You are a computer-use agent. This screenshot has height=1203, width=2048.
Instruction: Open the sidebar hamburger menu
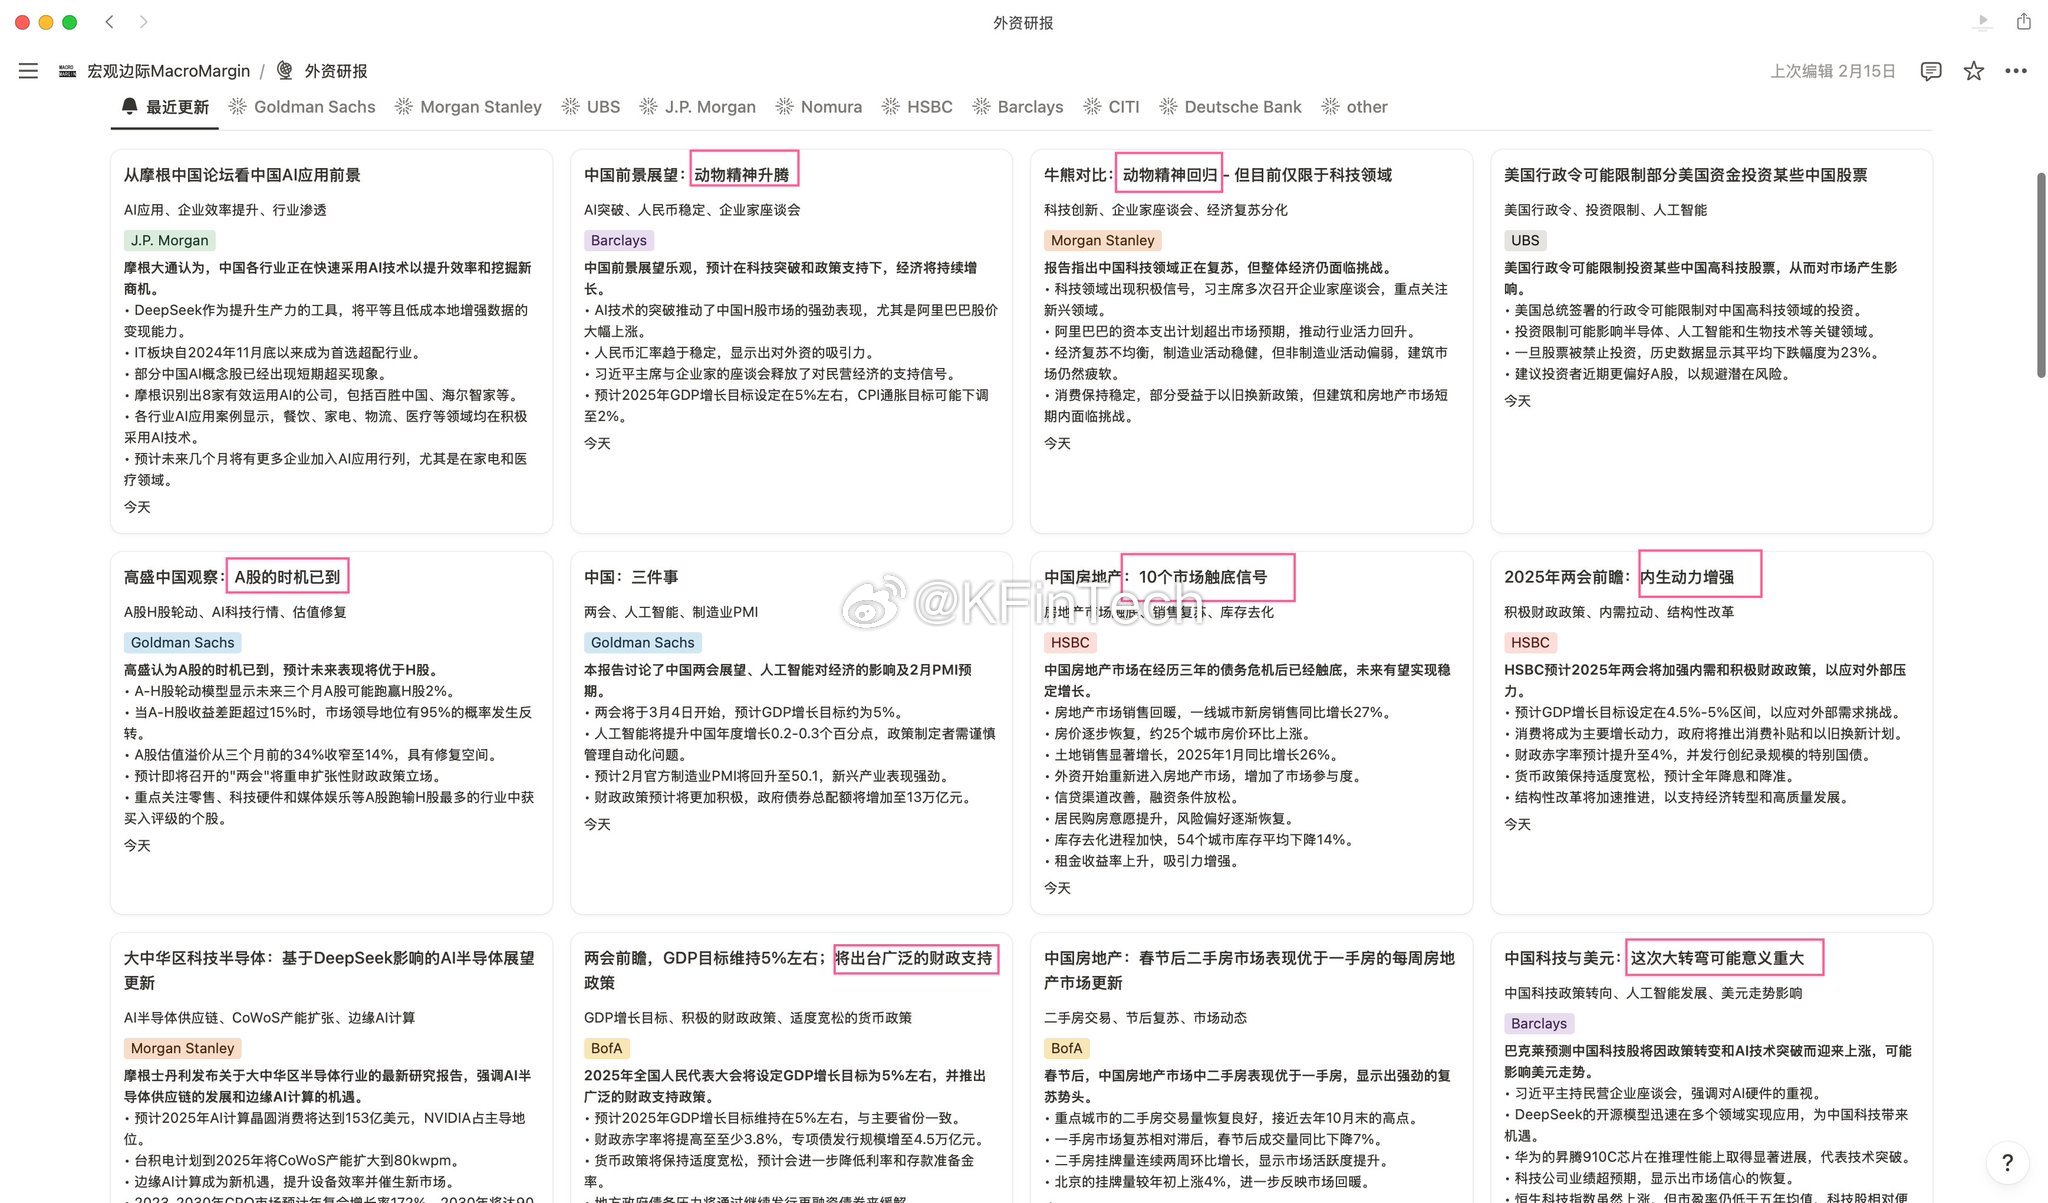(x=28, y=71)
